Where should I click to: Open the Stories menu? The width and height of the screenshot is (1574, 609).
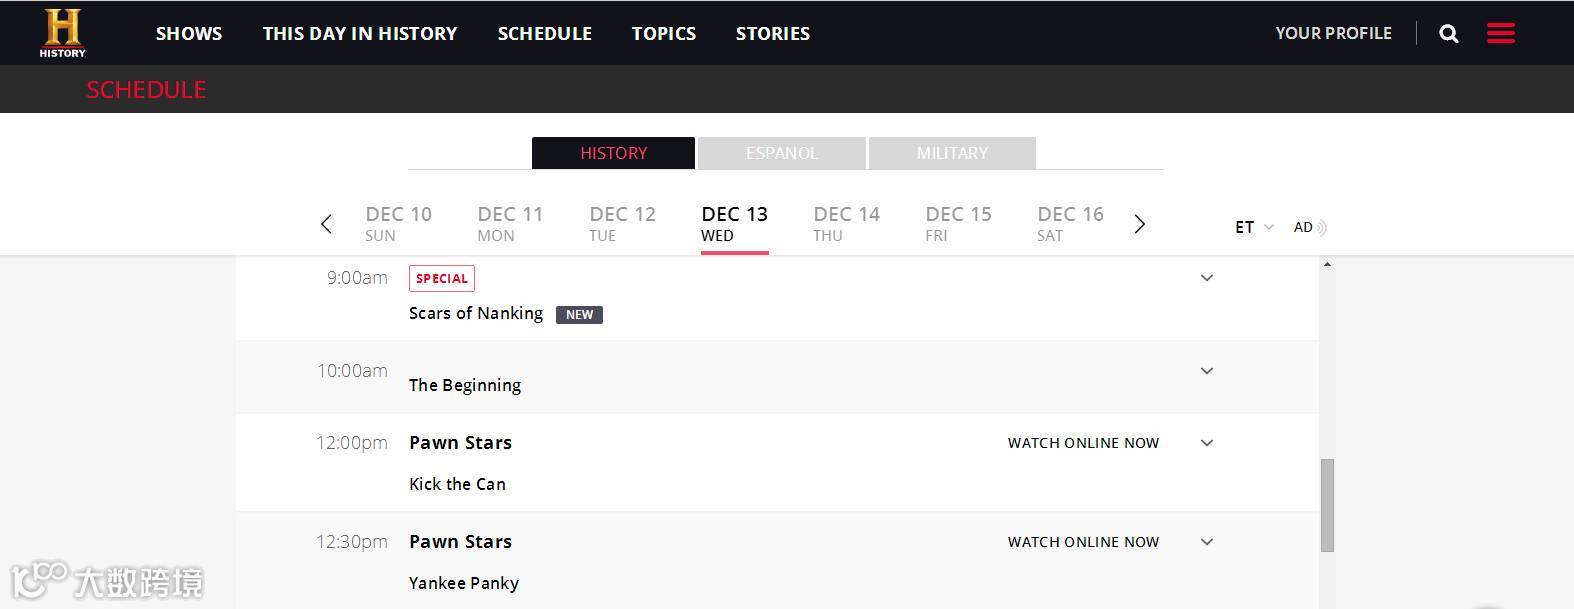(773, 33)
